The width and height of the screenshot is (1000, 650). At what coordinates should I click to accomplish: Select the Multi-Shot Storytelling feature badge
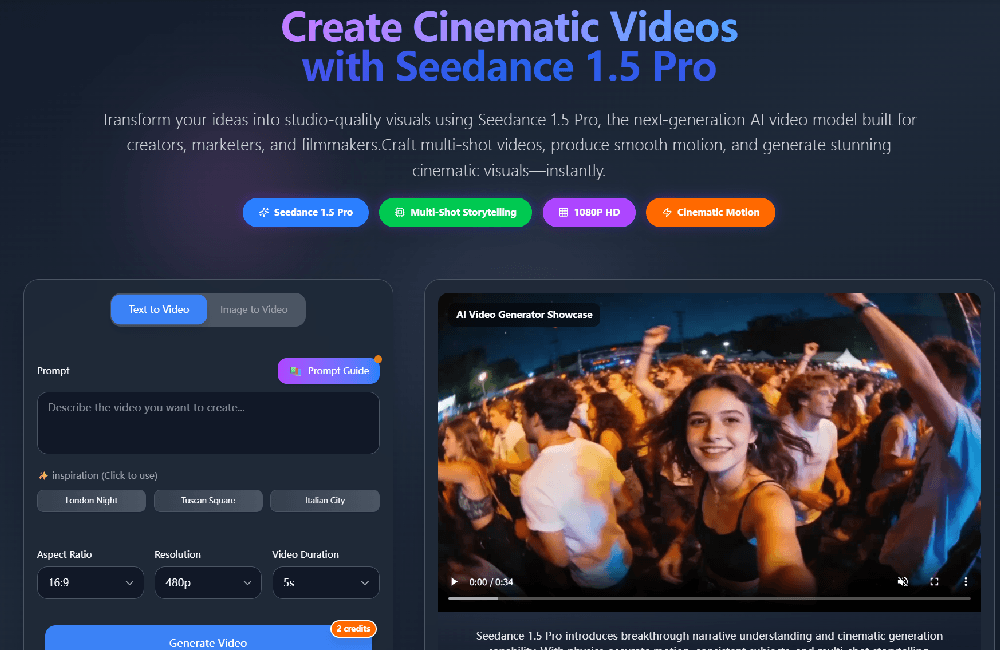(x=455, y=212)
